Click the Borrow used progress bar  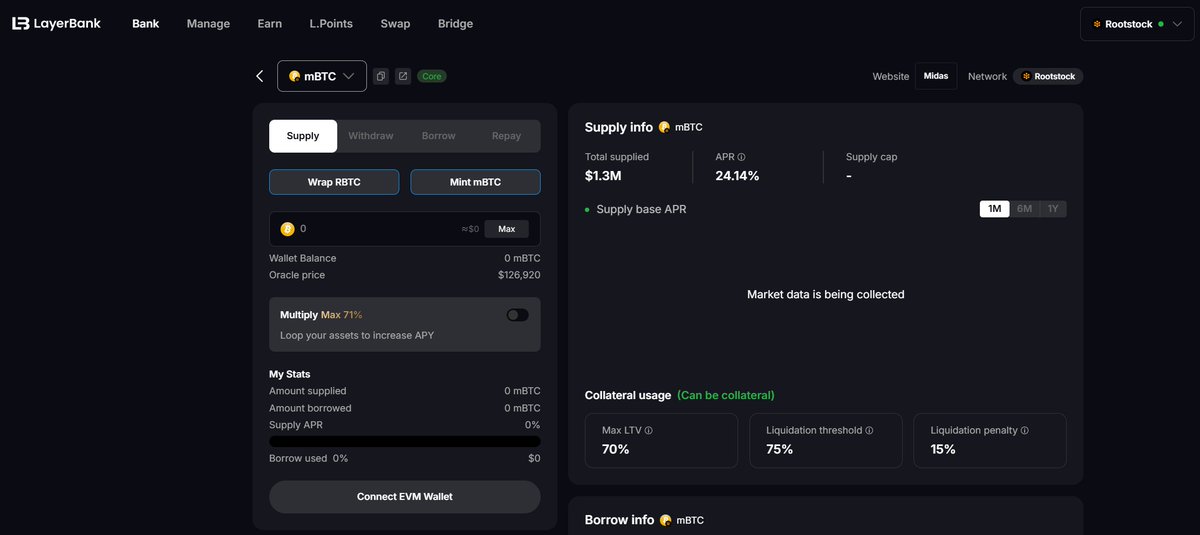[x=405, y=441]
